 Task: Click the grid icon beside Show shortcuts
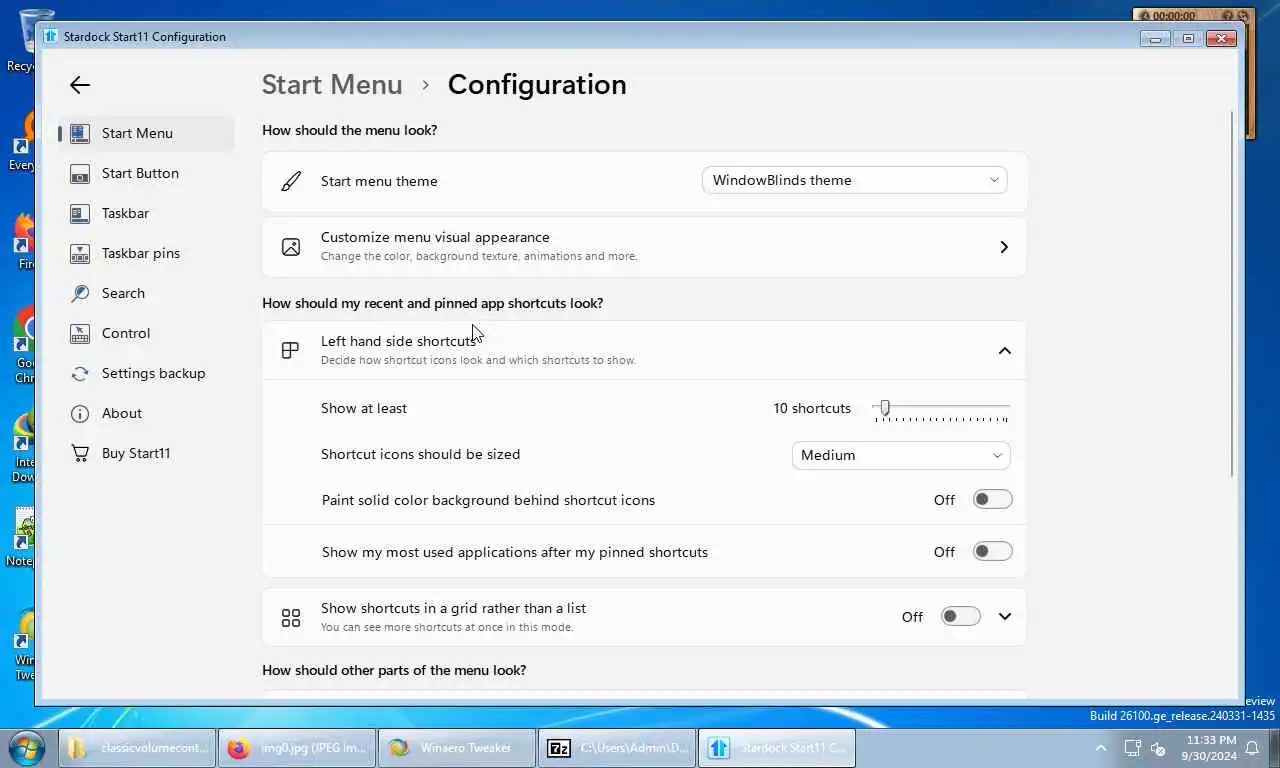291,618
